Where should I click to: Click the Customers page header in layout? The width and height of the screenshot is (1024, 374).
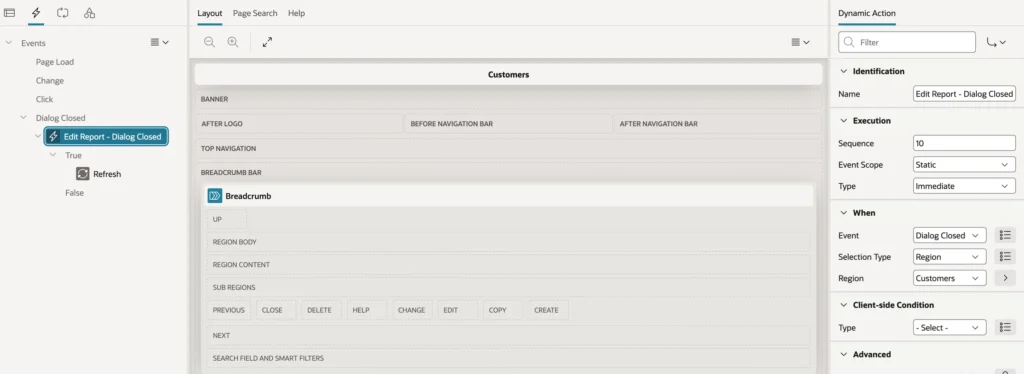click(x=508, y=74)
